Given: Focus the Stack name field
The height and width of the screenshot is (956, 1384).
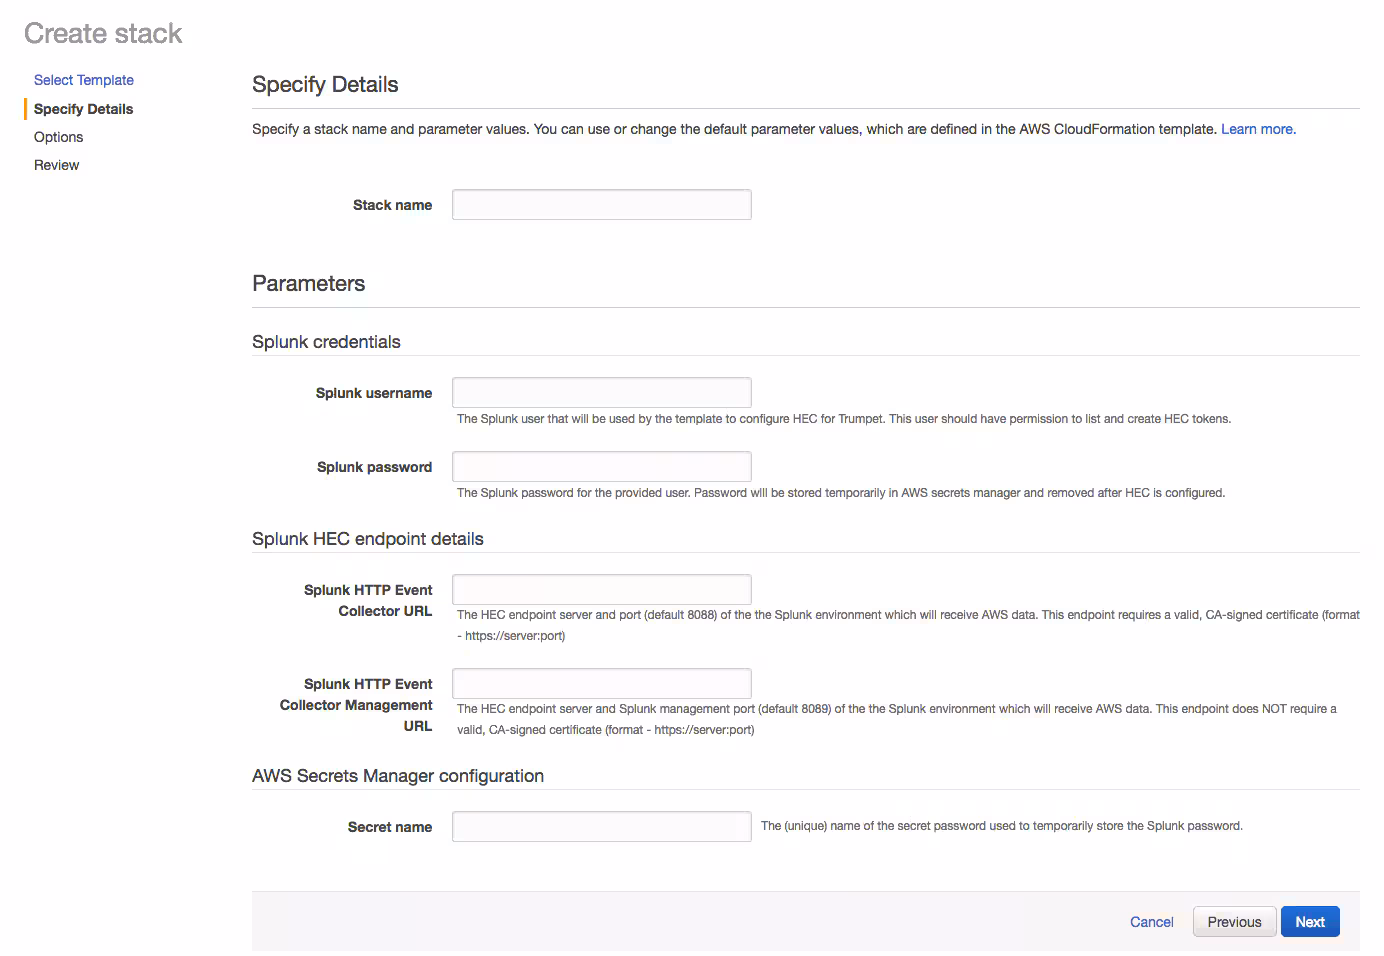Looking at the screenshot, I should pyautogui.click(x=601, y=205).
